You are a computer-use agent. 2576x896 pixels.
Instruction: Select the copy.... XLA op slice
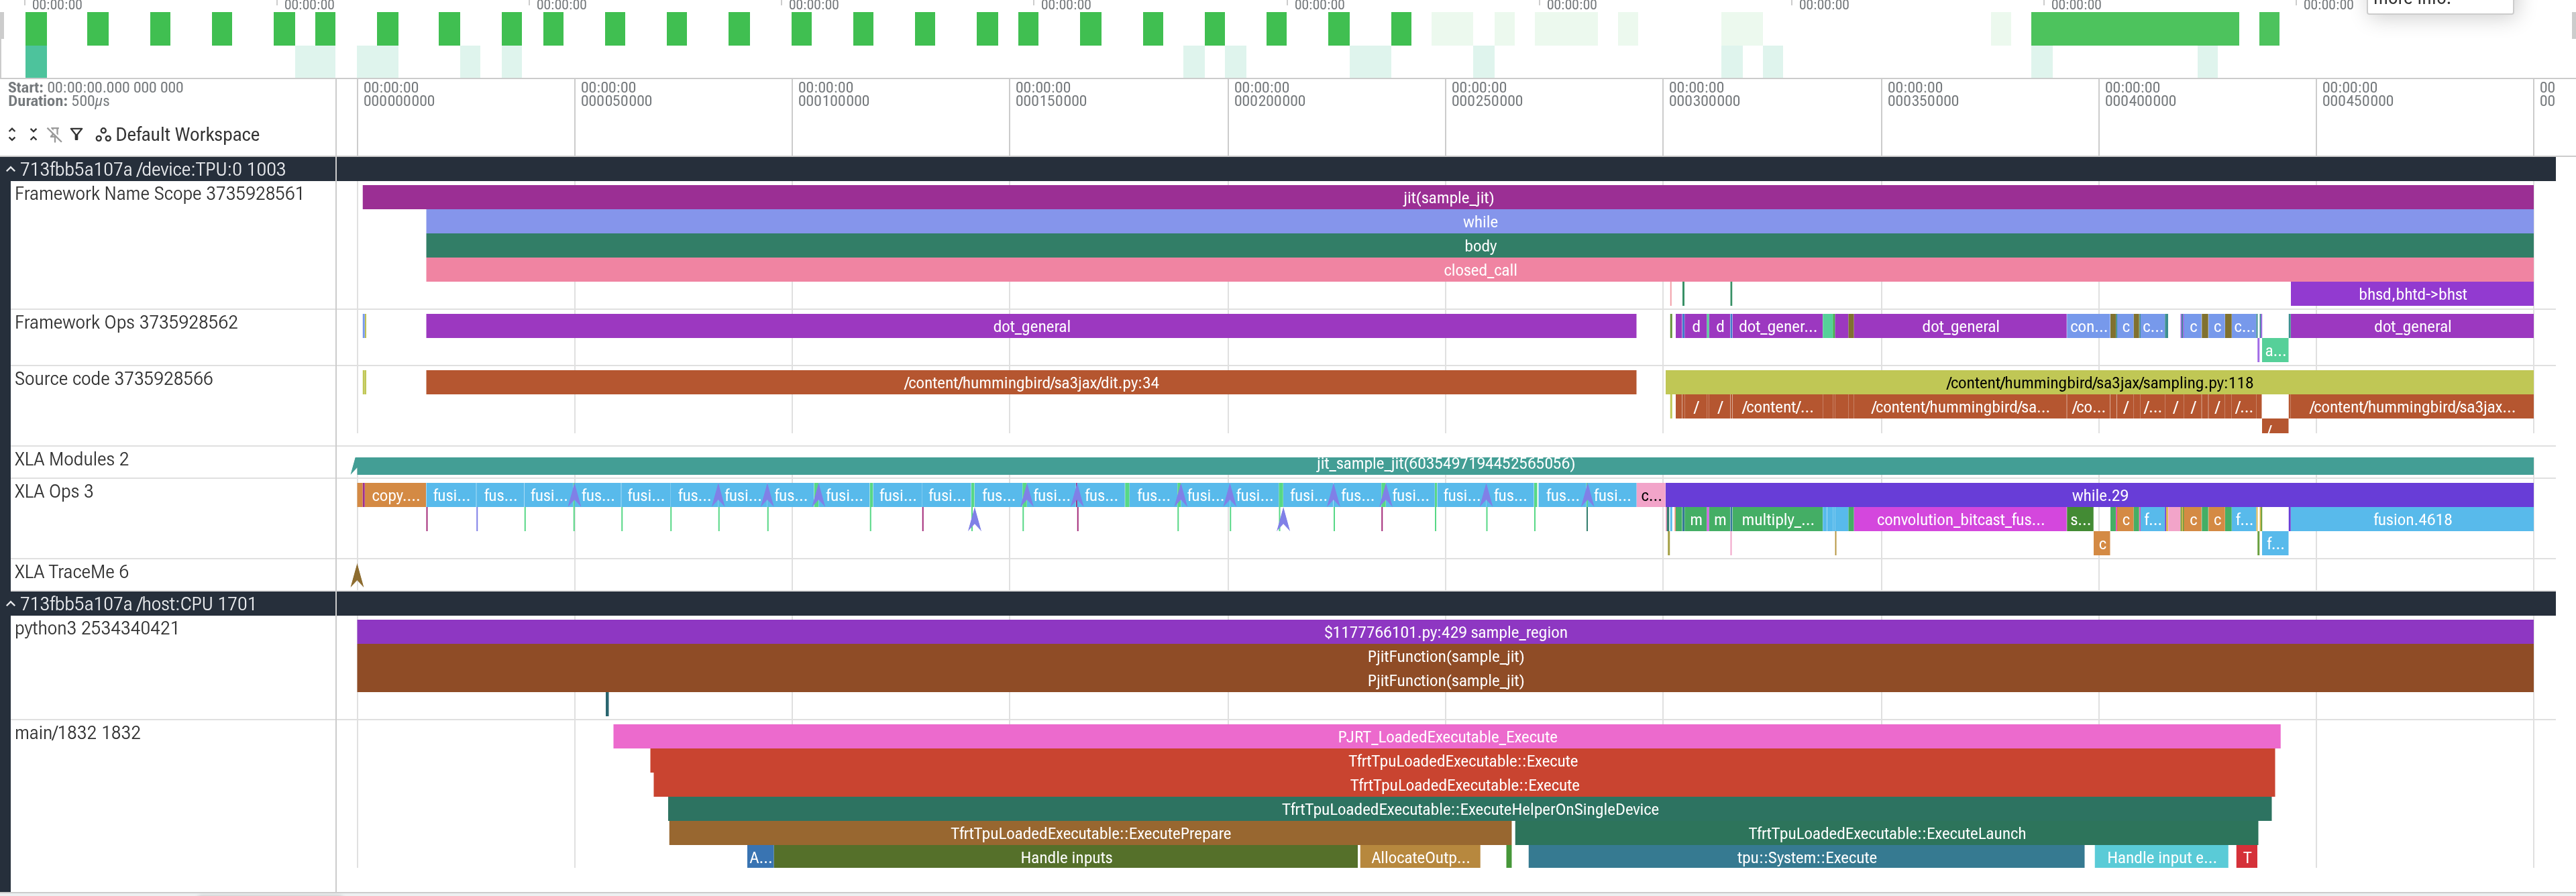[x=395, y=495]
